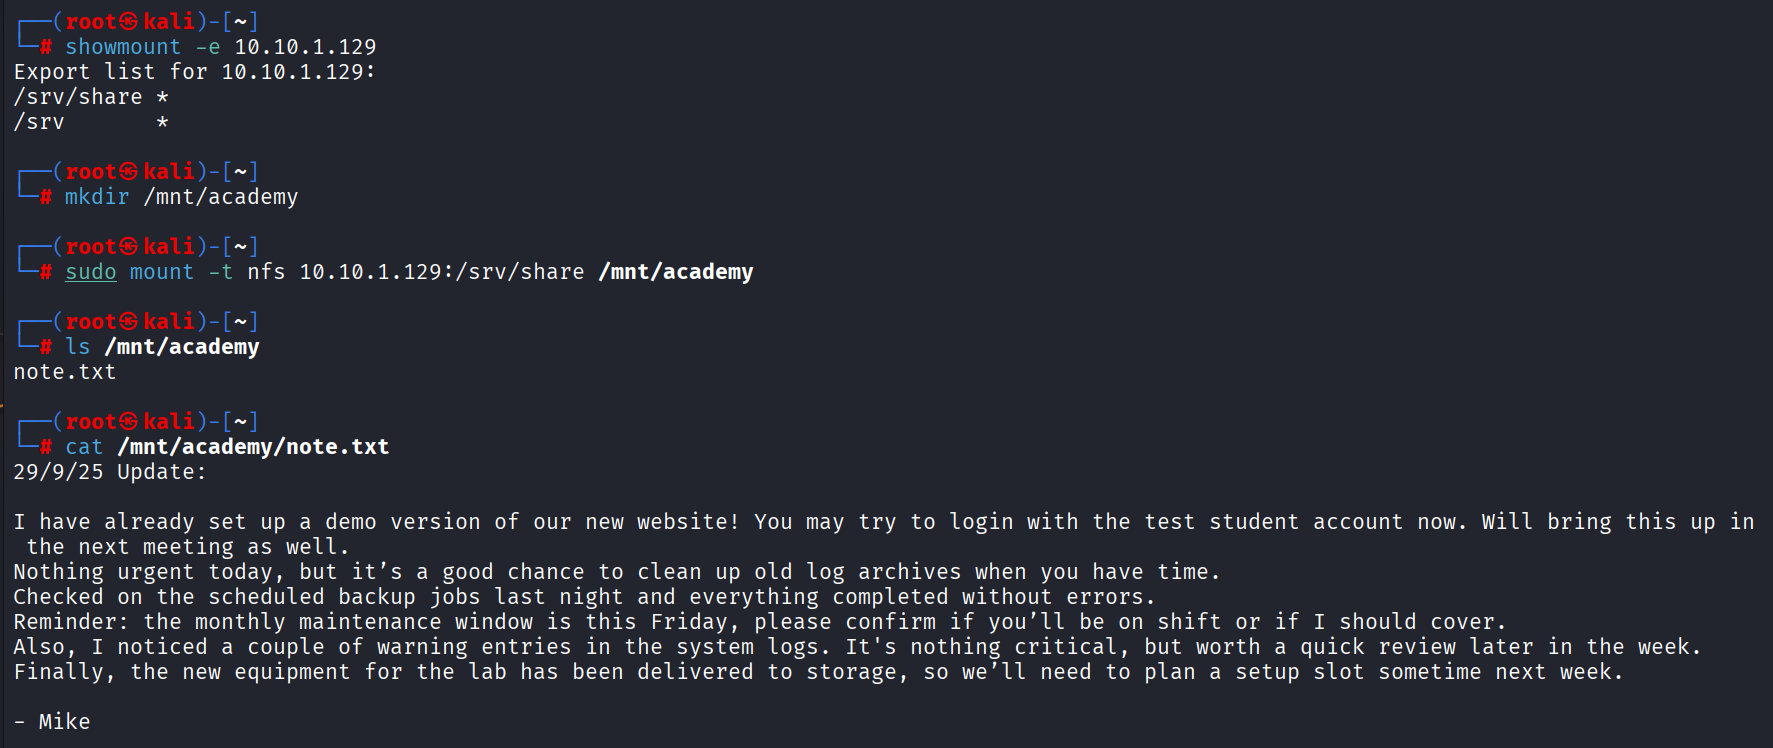Image resolution: width=1773 pixels, height=748 pixels.
Task: Click the 29/9/25 Update: line of the note
Action: coord(110,472)
